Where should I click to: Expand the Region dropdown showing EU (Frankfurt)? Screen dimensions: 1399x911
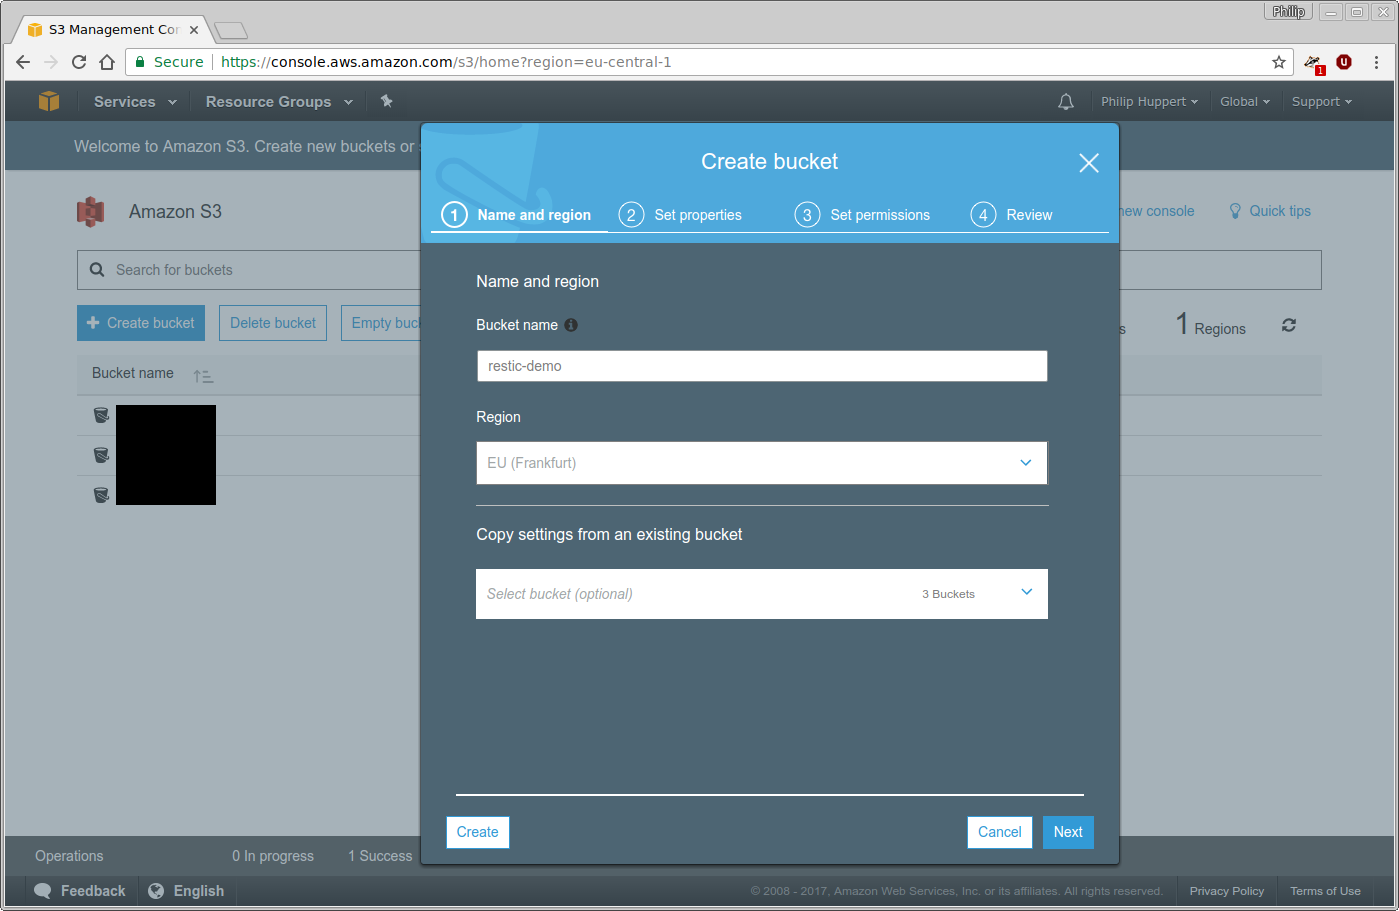click(x=761, y=463)
